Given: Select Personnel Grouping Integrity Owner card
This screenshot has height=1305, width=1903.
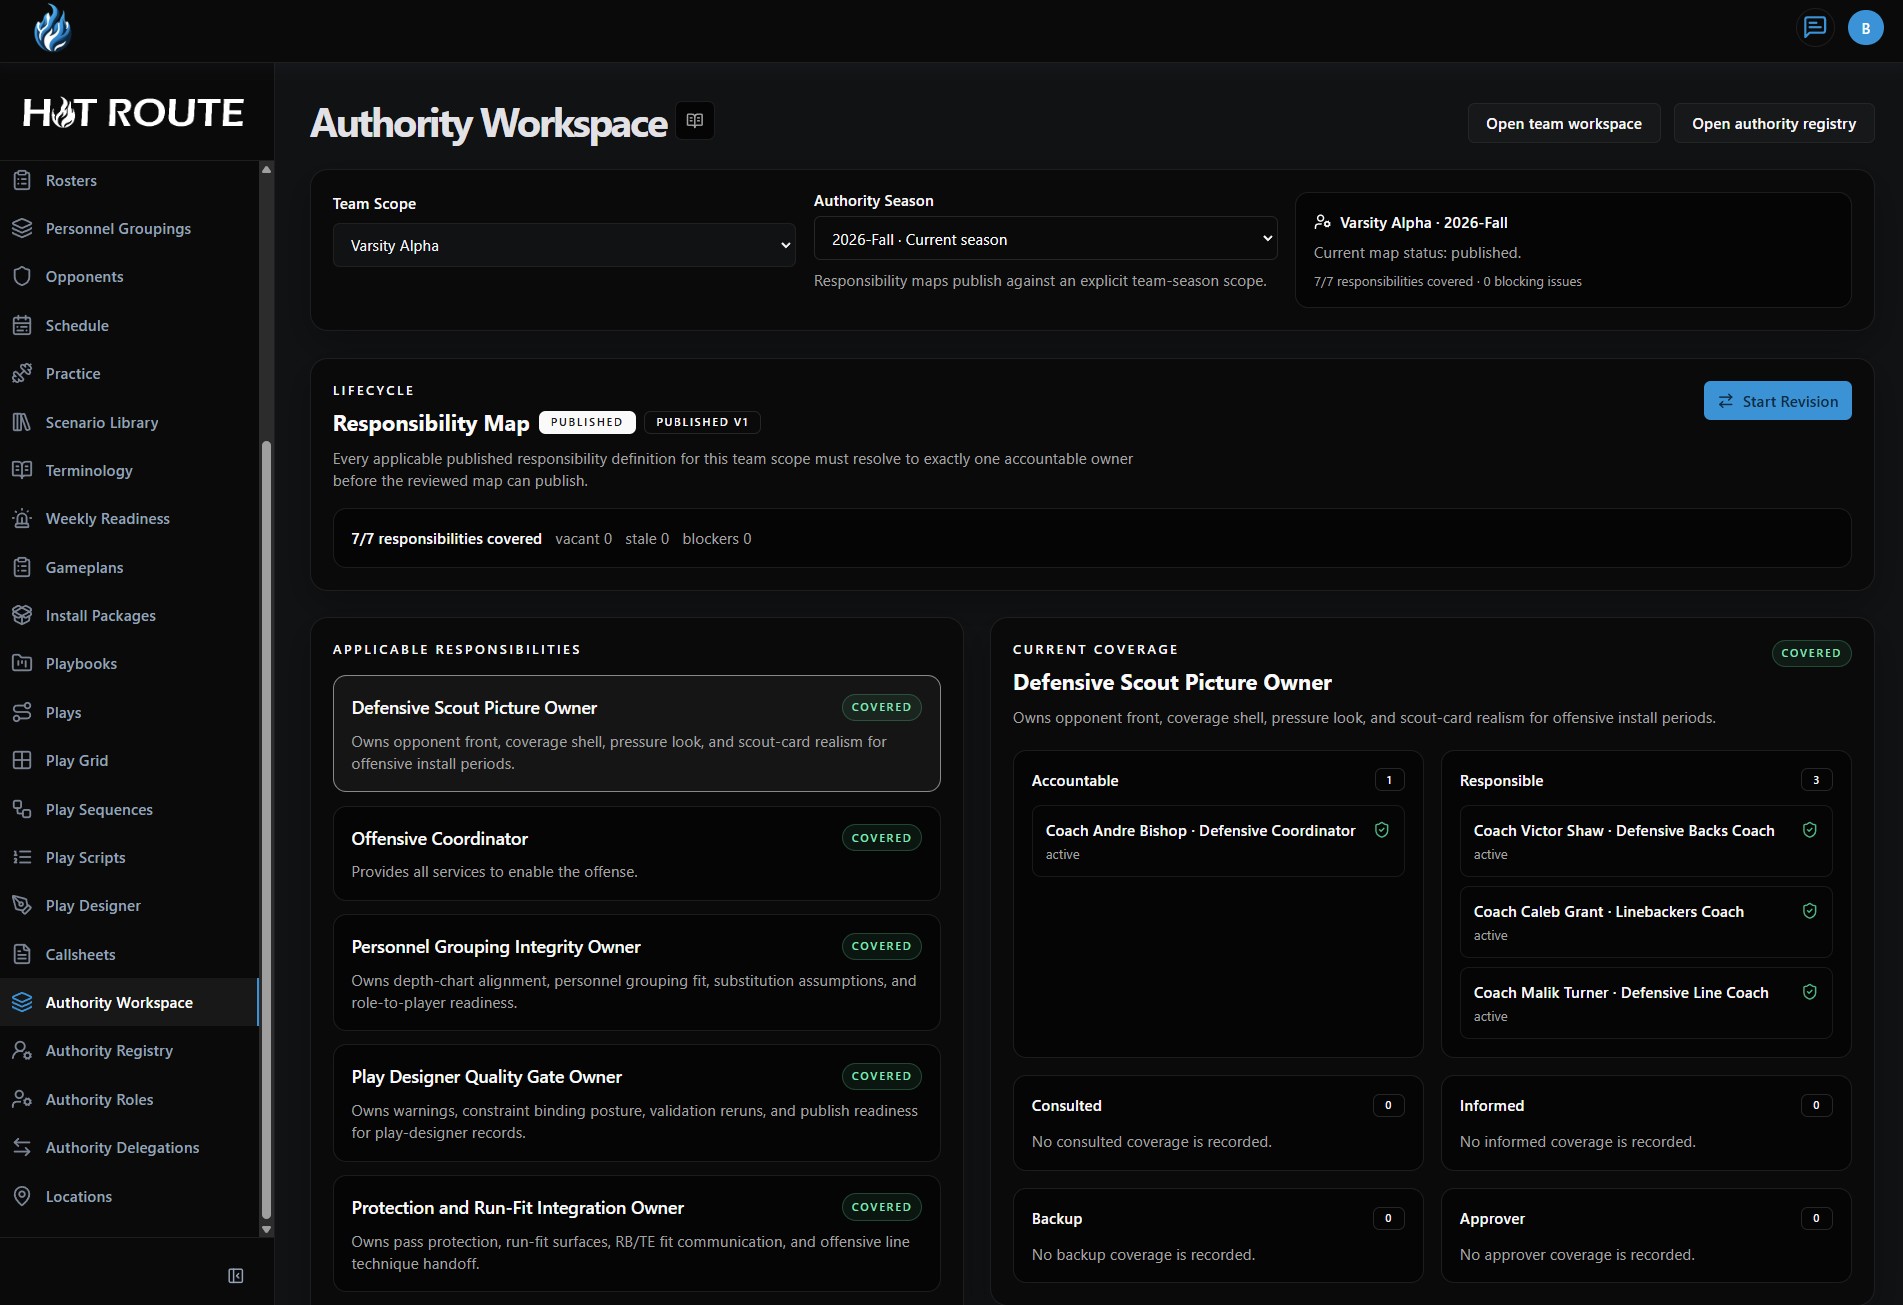Looking at the screenshot, I should (636, 972).
